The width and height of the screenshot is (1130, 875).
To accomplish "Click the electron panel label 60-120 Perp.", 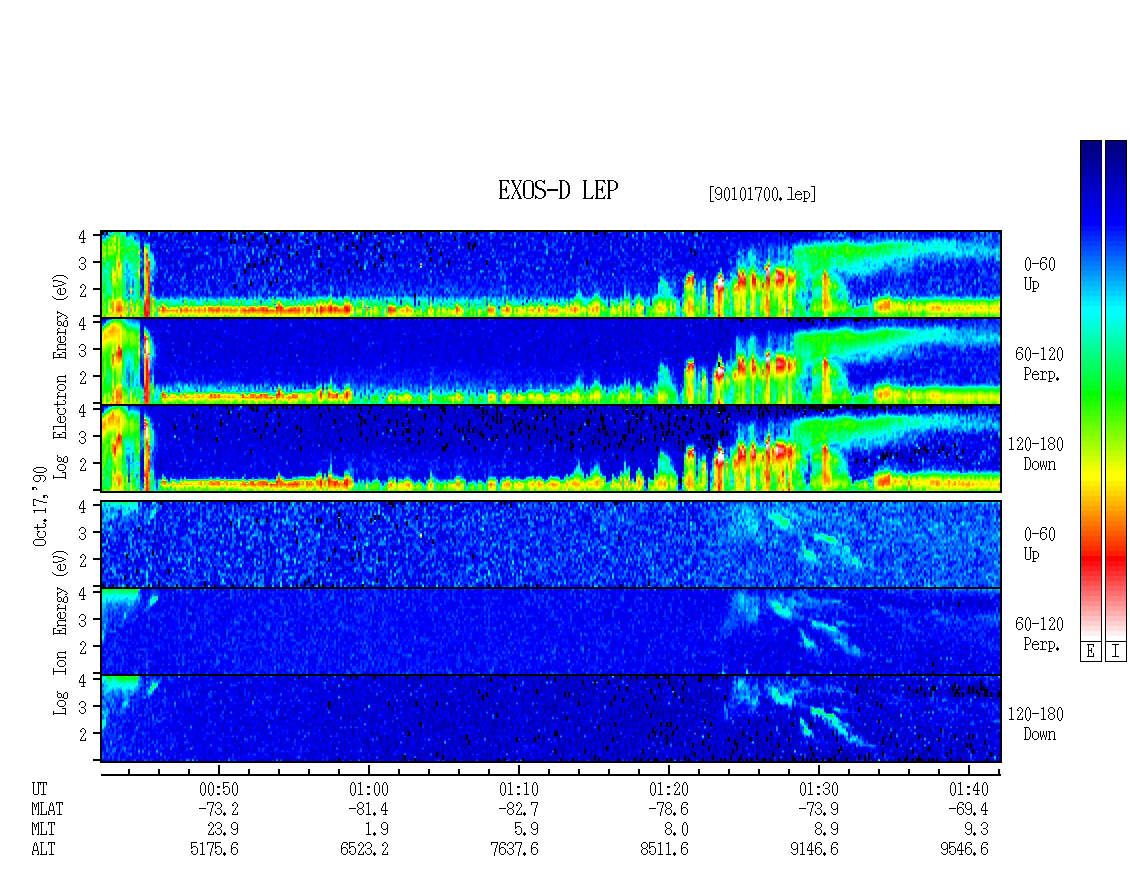I will [x=1039, y=365].
